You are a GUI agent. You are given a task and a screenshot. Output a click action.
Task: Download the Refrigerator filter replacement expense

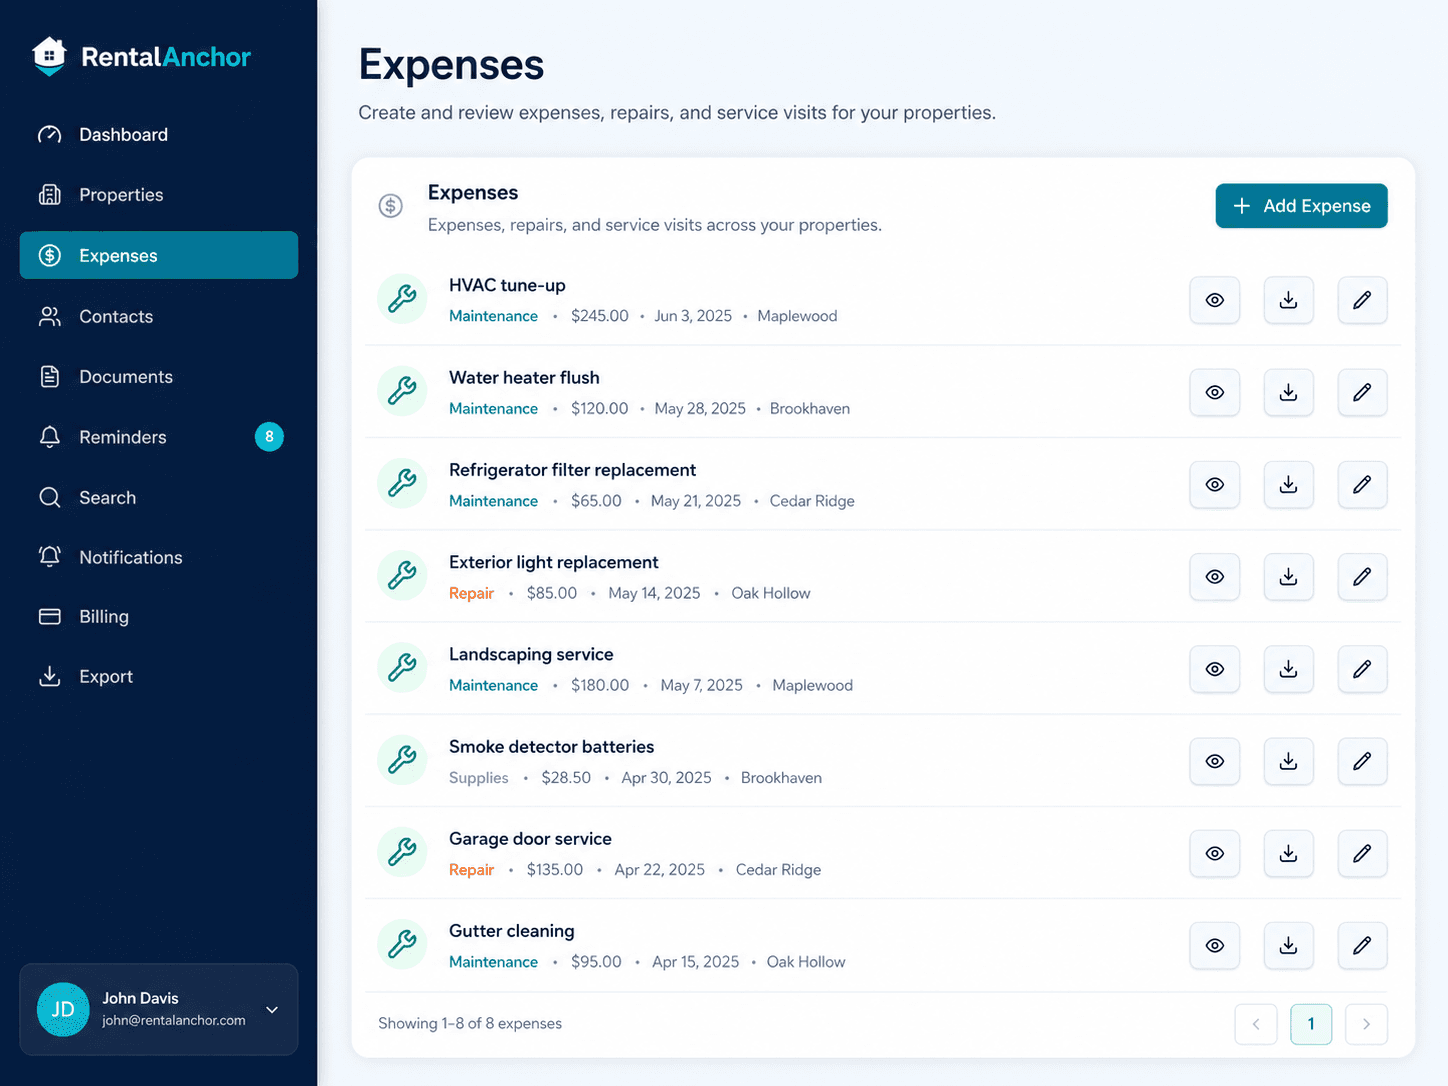click(x=1288, y=484)
